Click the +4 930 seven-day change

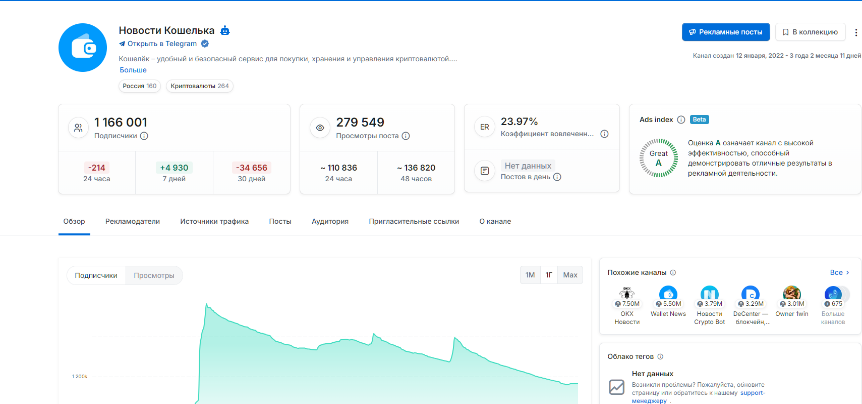coord(174,168)
